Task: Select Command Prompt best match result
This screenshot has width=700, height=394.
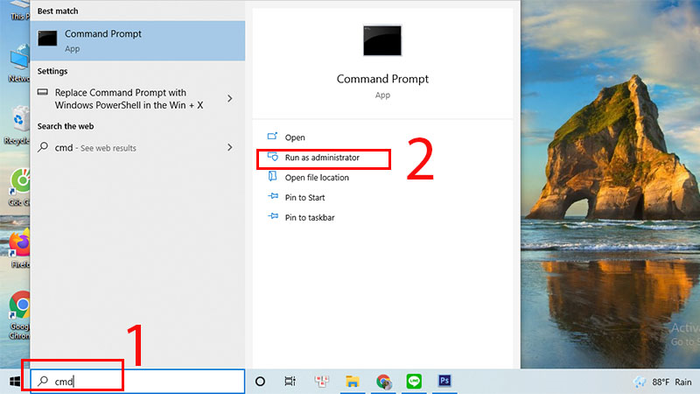Action: pyautogui.click(x=138, y=41)
